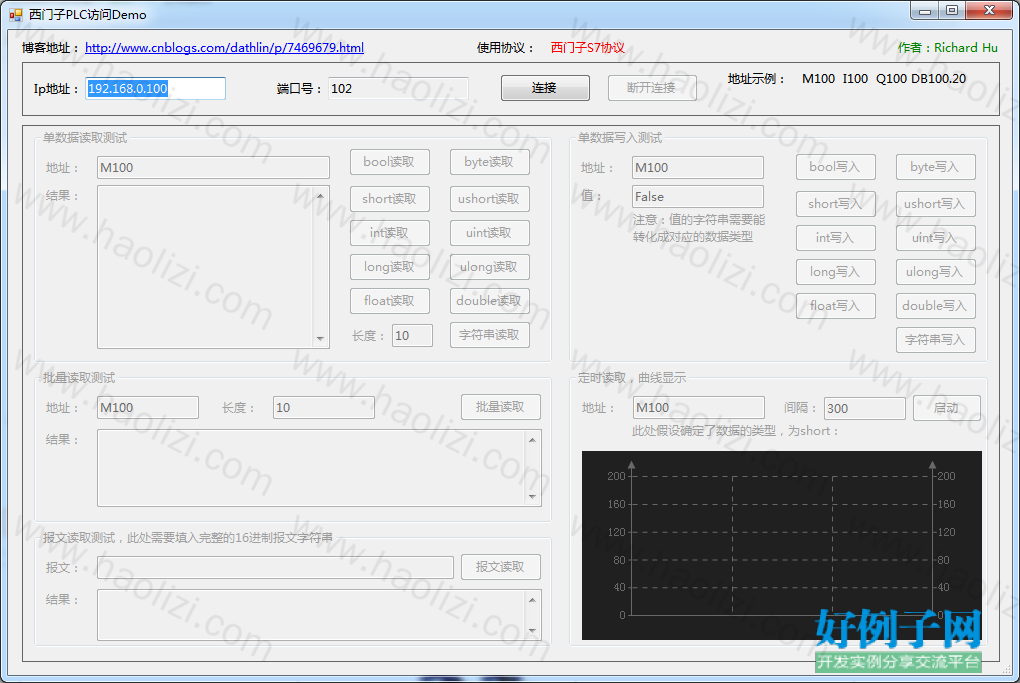Click the batch read 地址 field
Screen dimensions: 1020x683
pyautogui.click(x=148, y=408)
